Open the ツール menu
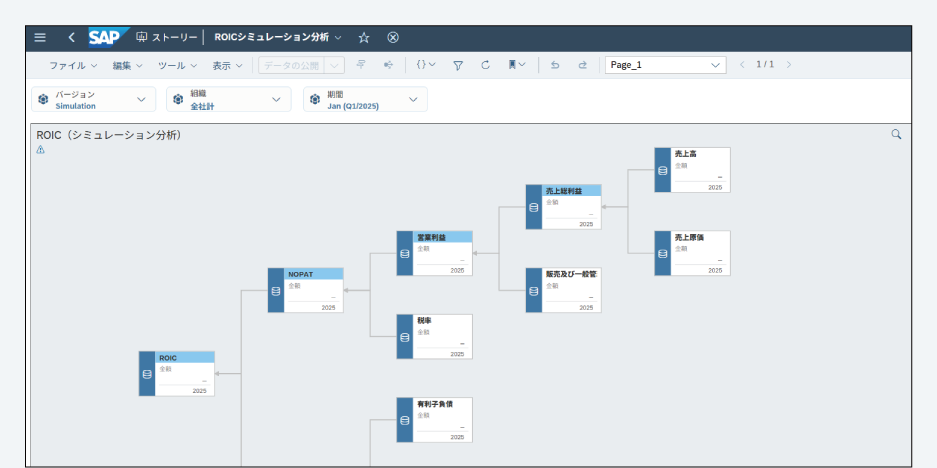 (x=177, y=65)
